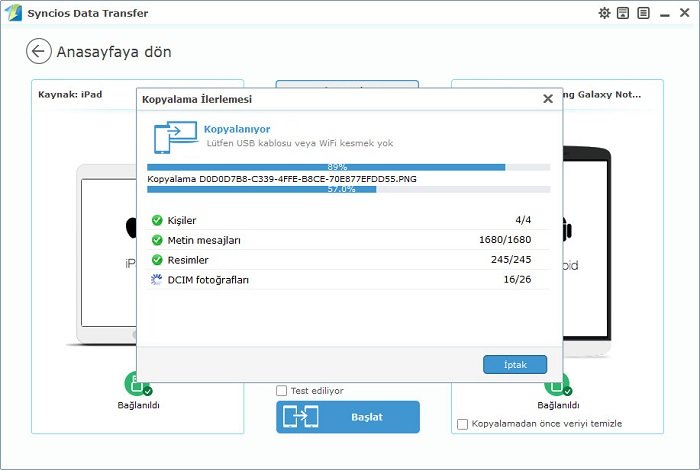The width and height of the screenshot is (700, 470).
Task: Click the Syncios app logo
Action: (13, 12)
